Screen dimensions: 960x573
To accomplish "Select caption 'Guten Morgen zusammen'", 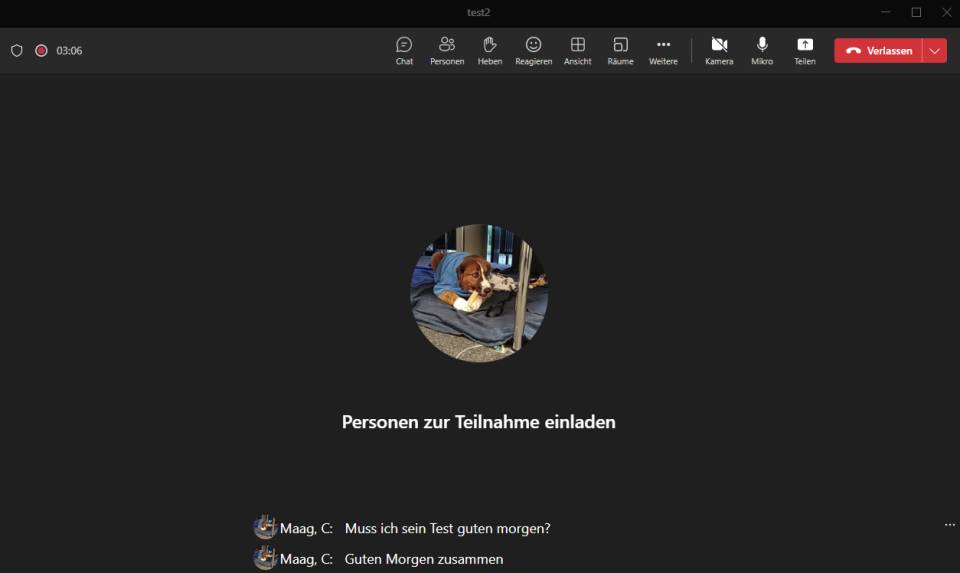I will (x=423, y=559).
